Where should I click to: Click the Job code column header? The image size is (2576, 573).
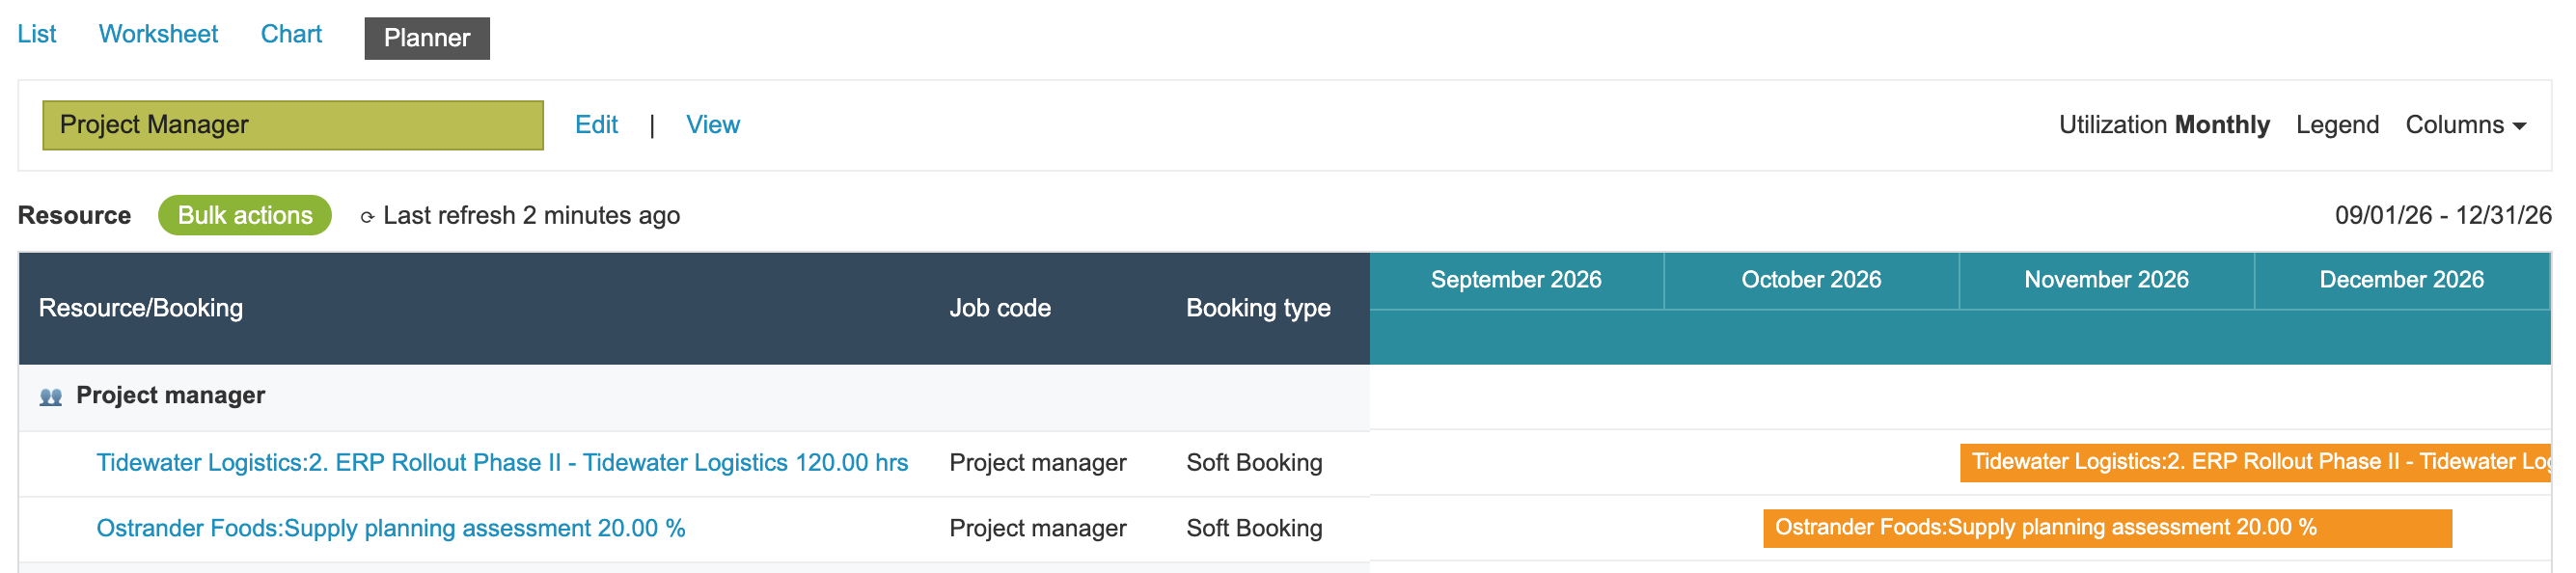1000,308
